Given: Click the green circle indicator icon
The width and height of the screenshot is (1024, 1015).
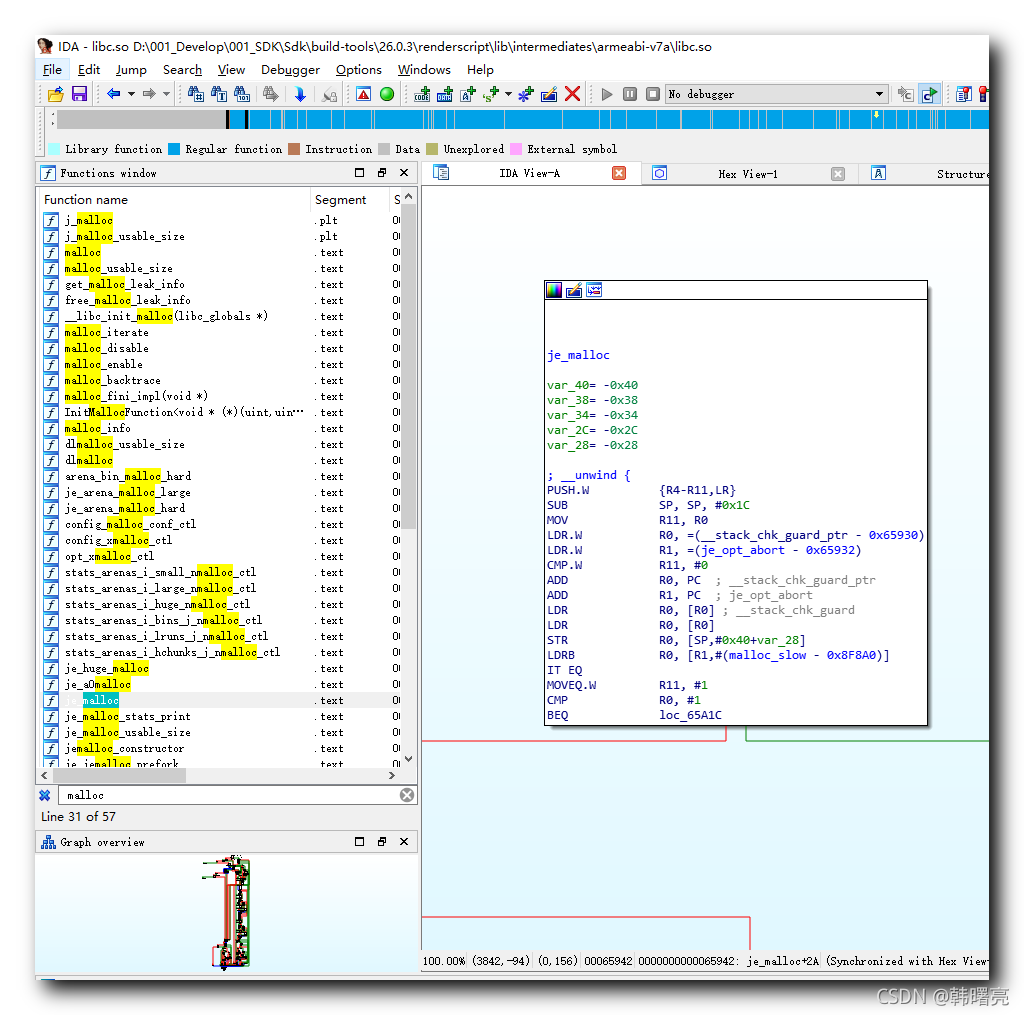Looking at the screenshot, I should coord(387,94).
